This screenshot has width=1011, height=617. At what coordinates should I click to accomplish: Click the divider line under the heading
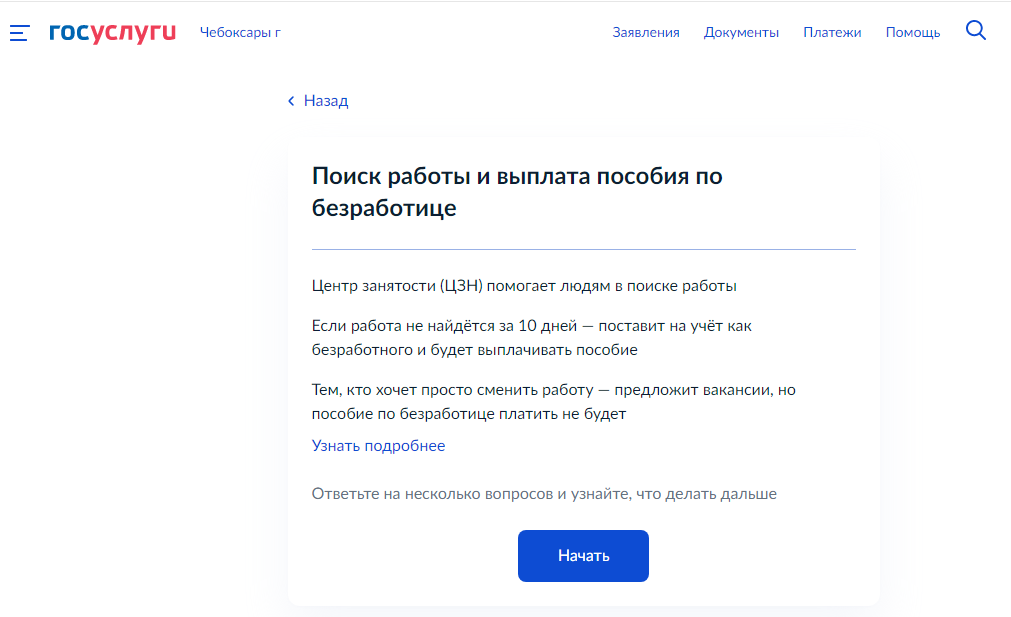(583, 249)
